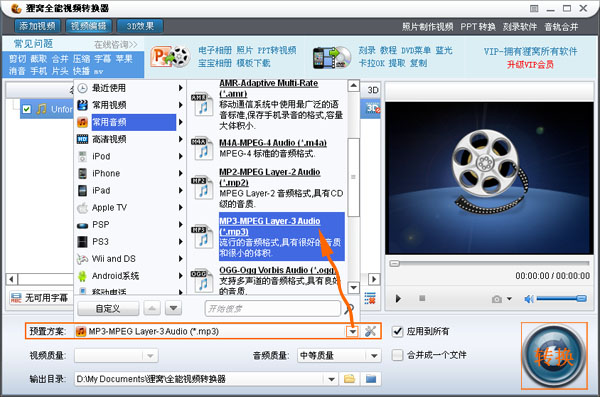Open the 预置方案 preset dropdown arrow
The height and width of the screenshot is (397, 600).
[x=352, y=332]
